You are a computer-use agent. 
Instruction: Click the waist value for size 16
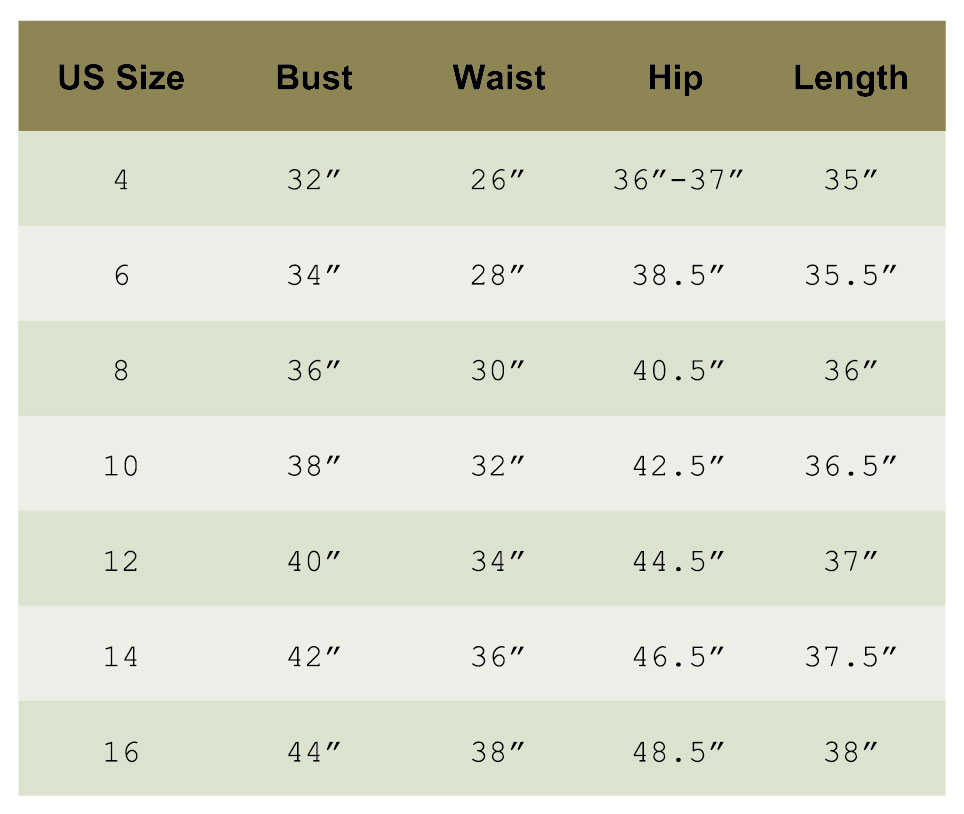click(x=498, y=752)
